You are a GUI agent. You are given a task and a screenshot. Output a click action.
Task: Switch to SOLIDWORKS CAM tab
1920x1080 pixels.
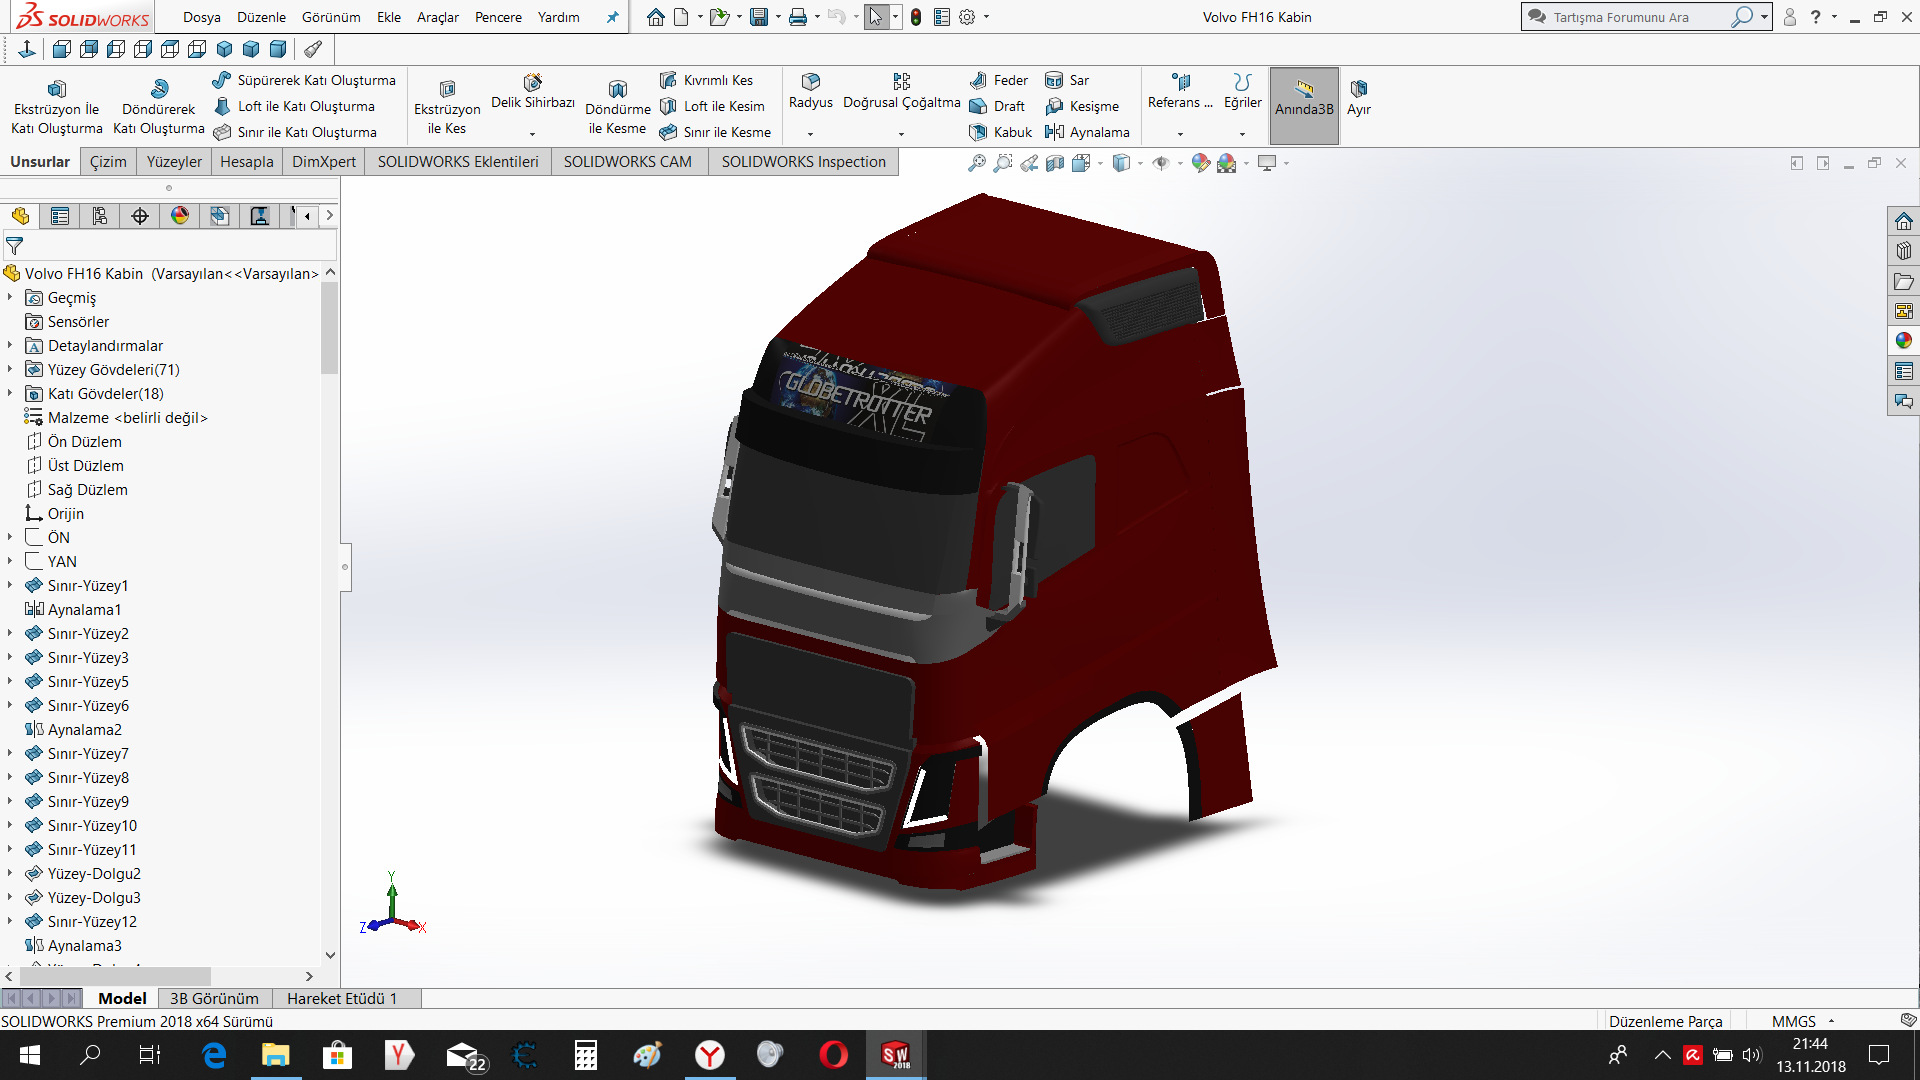pyautogui.click(x=627, y=162)
